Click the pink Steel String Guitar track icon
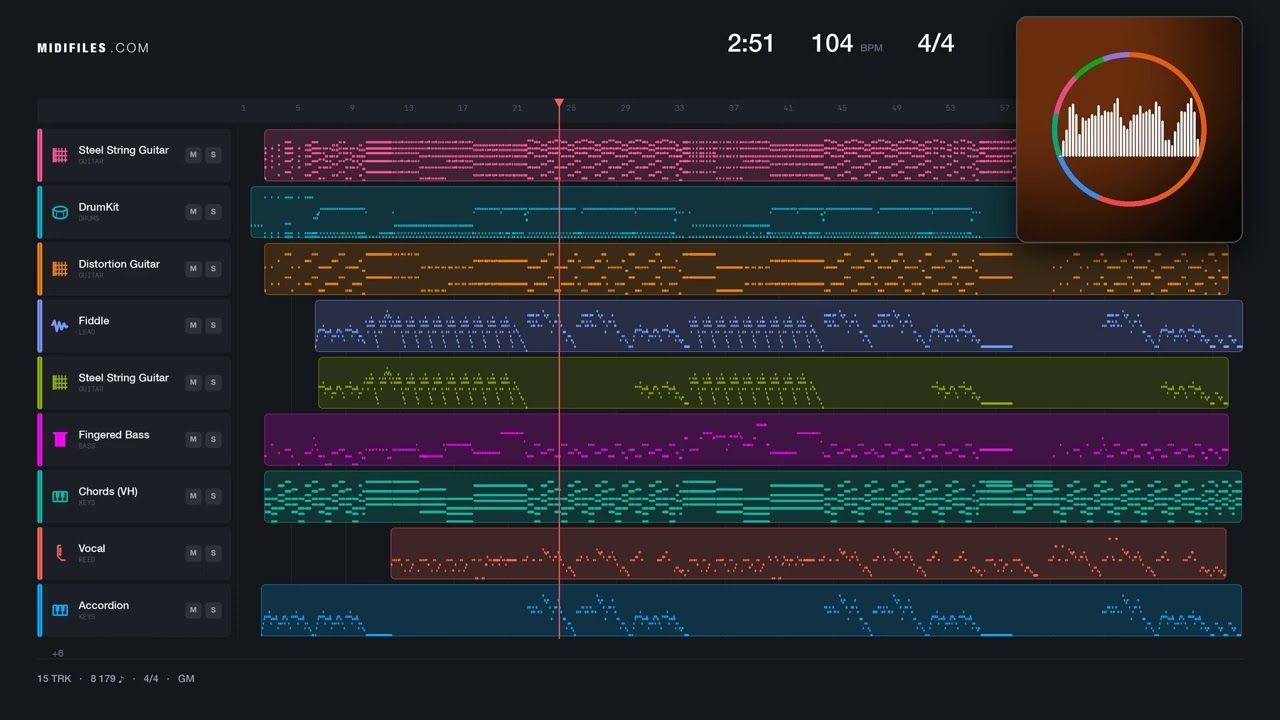The image size is (1280, 720). [x=59, y=155]
